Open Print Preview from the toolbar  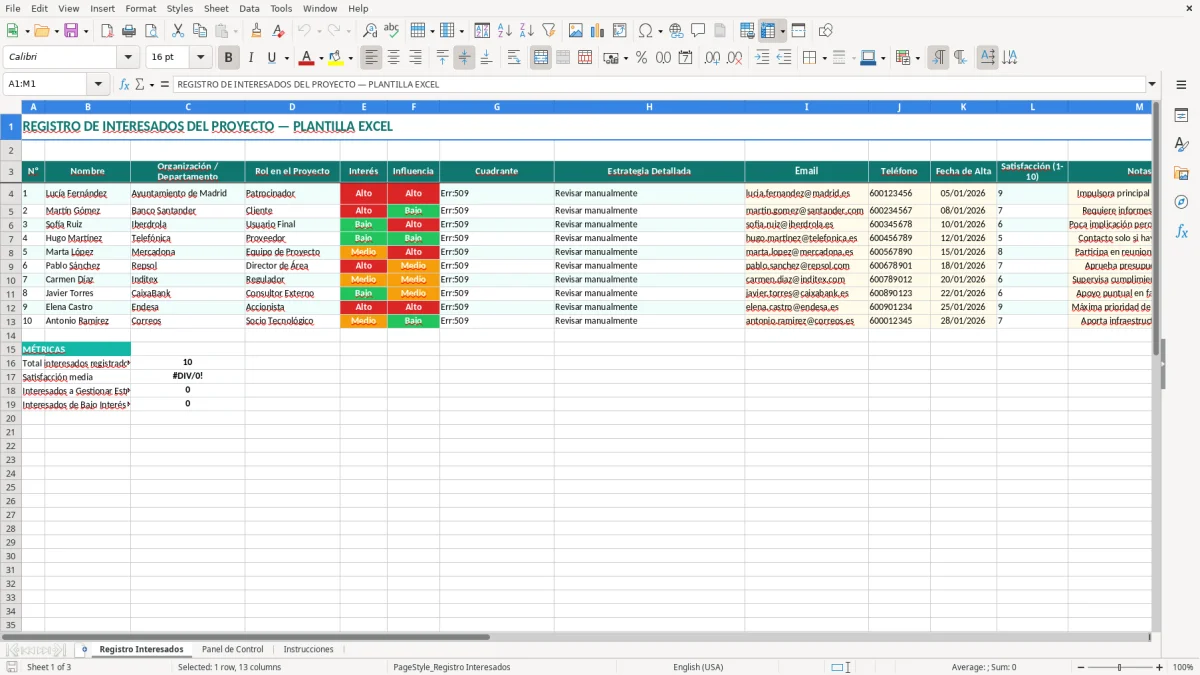151,31
